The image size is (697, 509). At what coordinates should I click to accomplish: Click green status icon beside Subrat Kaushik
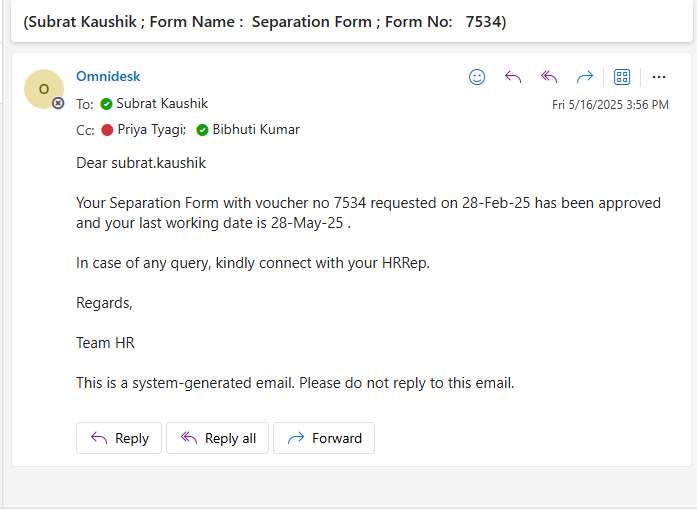106,103
